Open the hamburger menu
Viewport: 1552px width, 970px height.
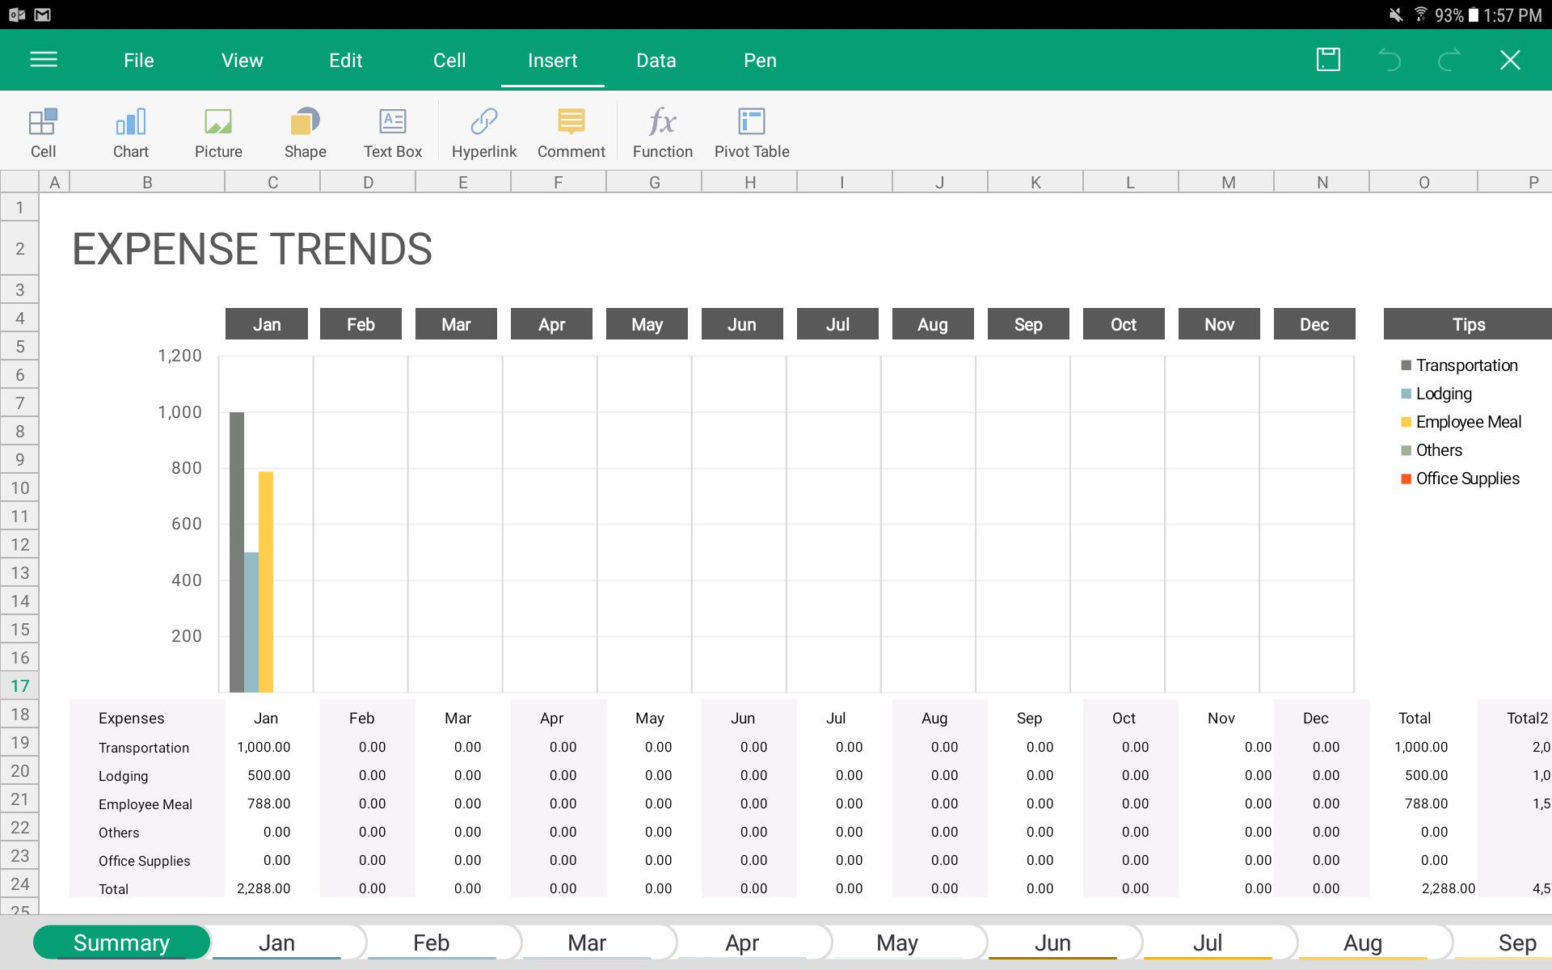pos(43,60)
